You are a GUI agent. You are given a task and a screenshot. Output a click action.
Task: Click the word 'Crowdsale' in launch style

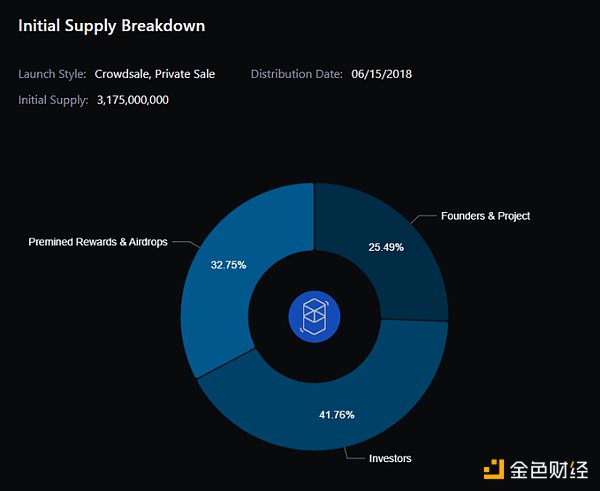pyautogui.click(x=121, y=74)
